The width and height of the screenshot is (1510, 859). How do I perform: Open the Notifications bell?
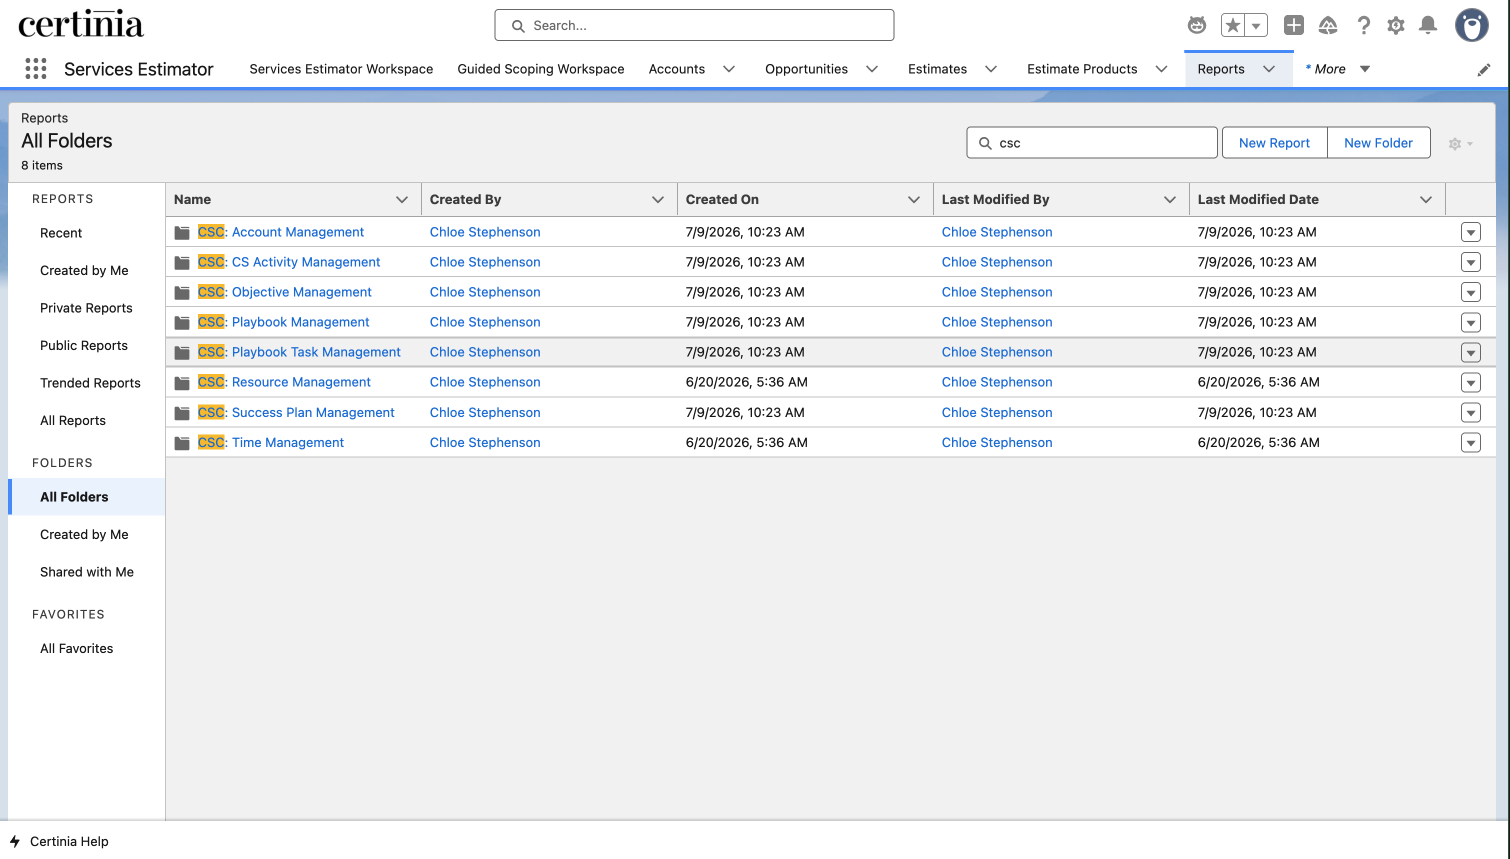(1428, 25)
